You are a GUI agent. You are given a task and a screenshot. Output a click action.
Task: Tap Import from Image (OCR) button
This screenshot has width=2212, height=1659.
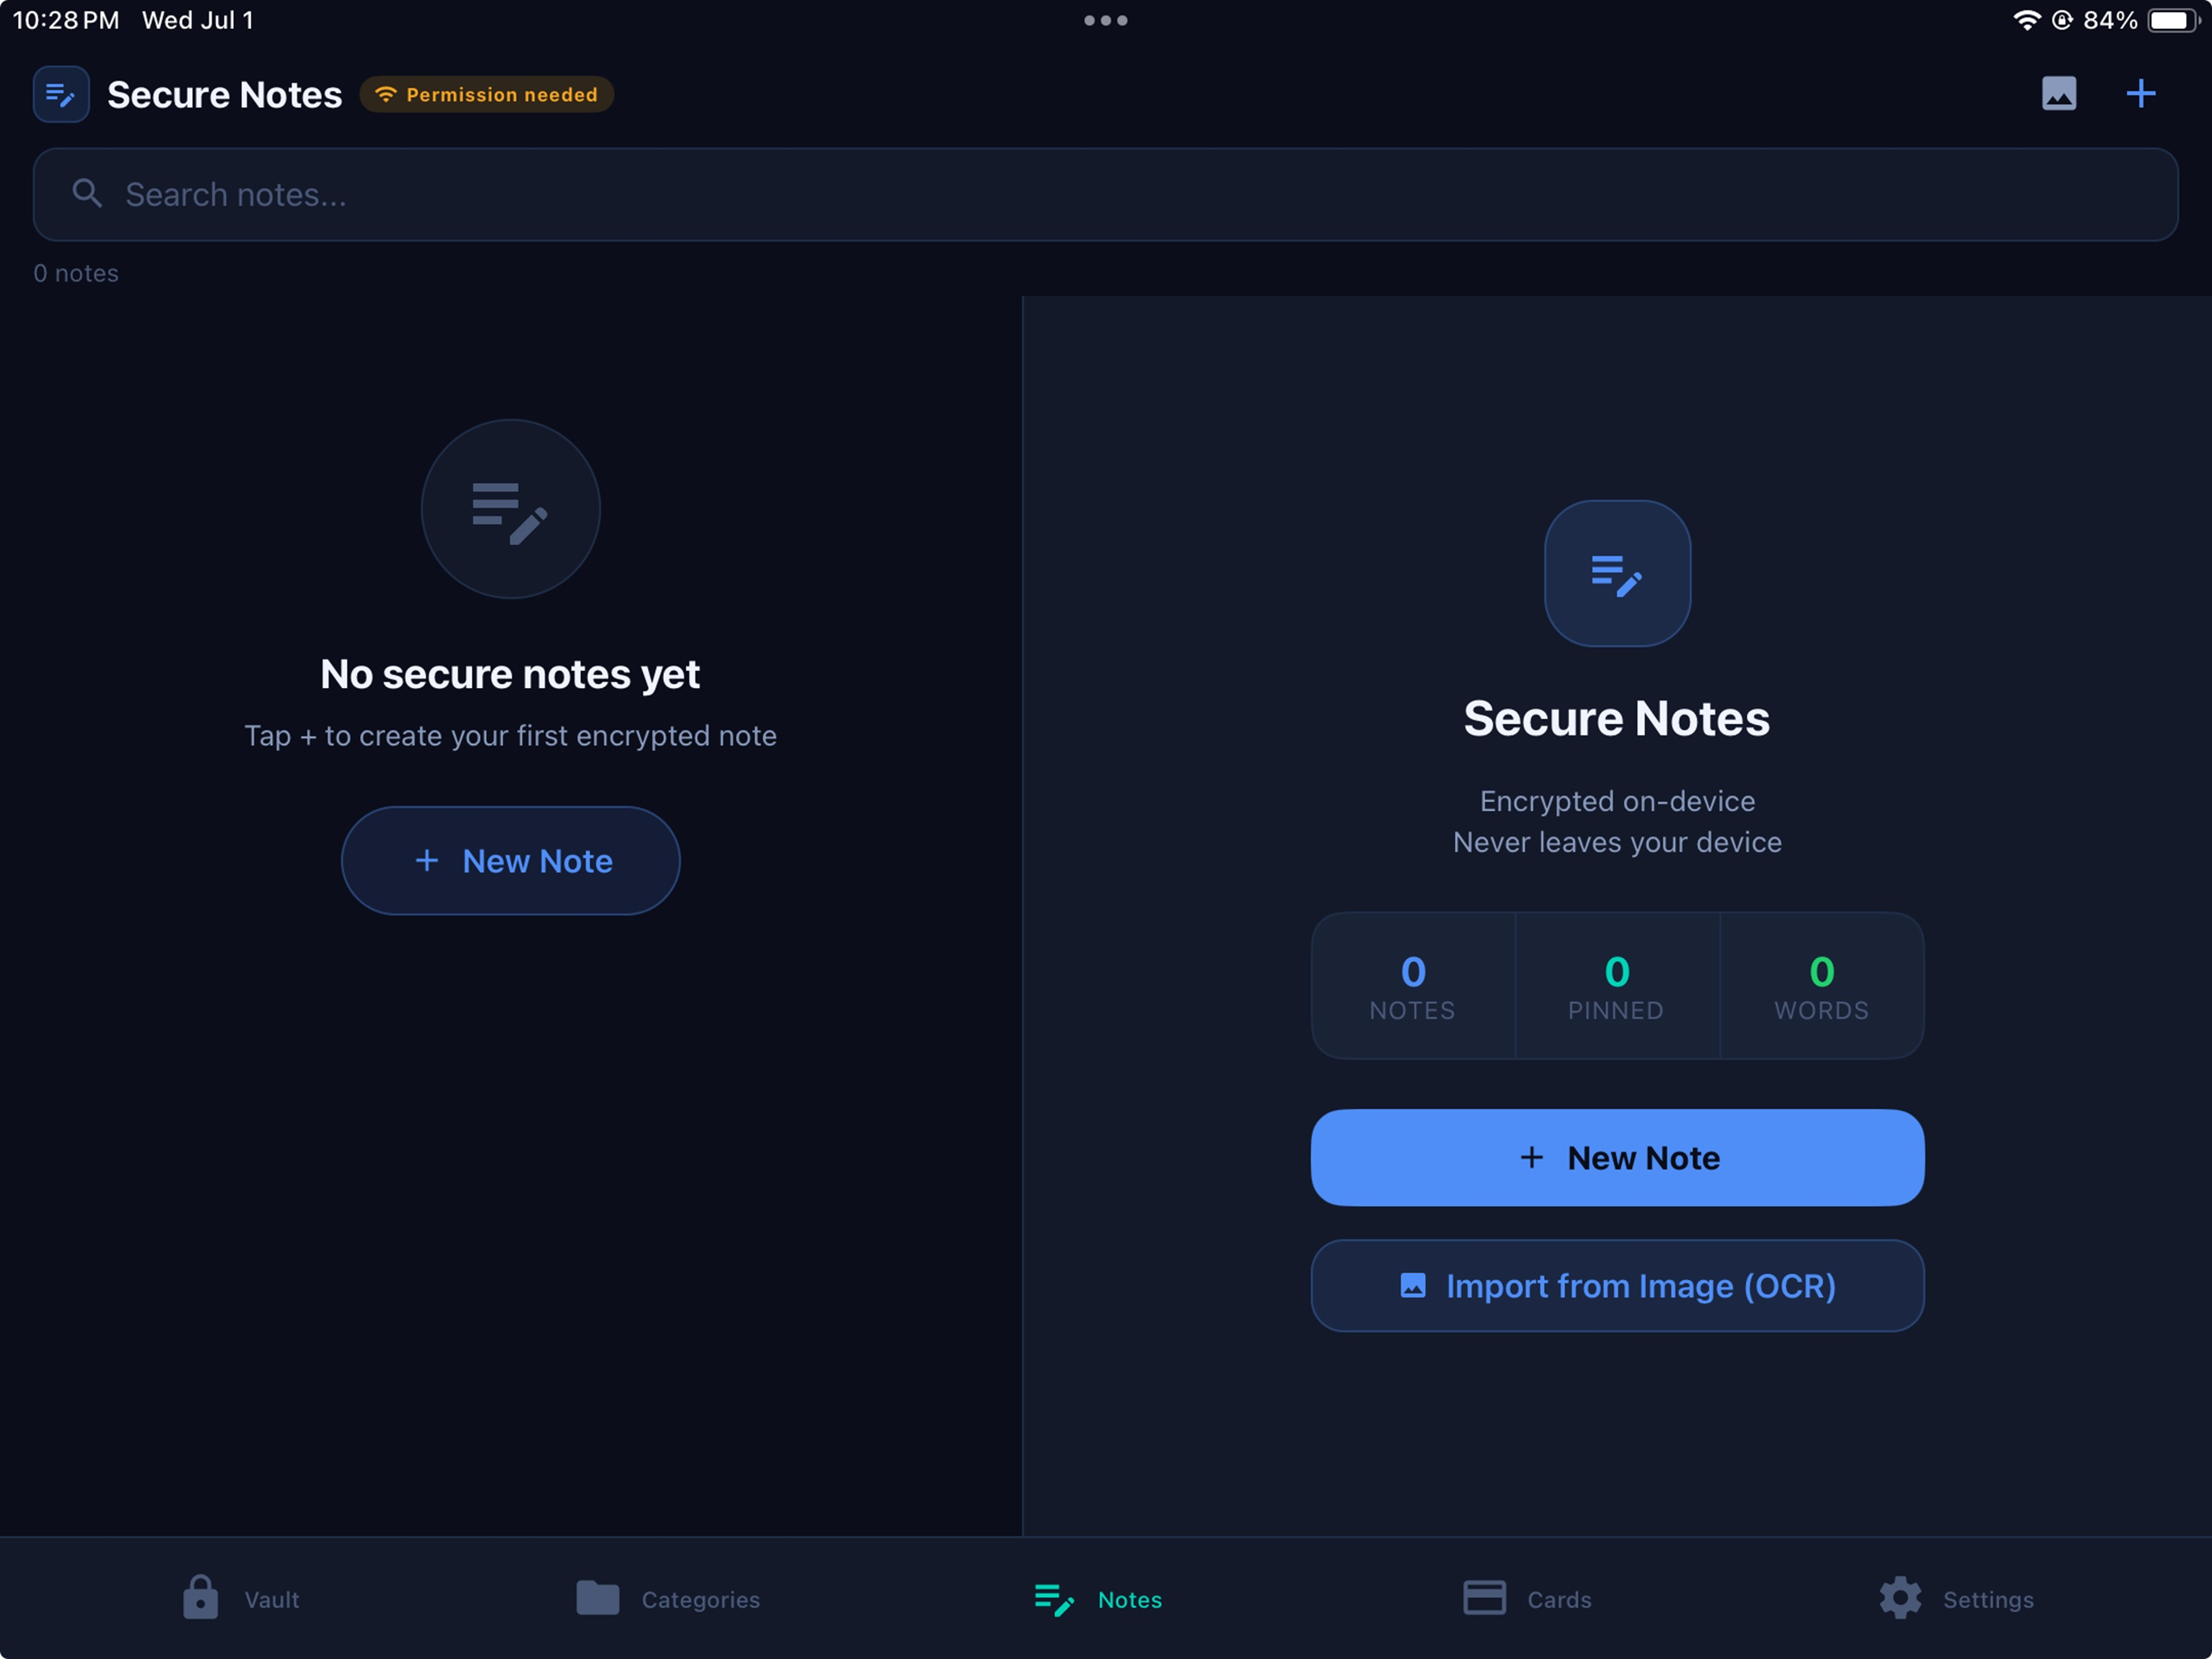(1617, 1286)
